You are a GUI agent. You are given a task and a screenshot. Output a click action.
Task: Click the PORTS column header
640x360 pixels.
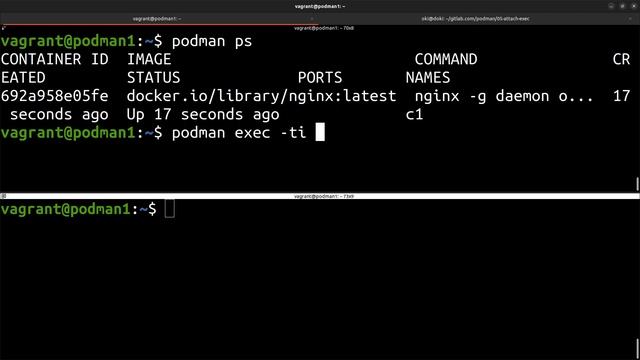tap(320, 78)
